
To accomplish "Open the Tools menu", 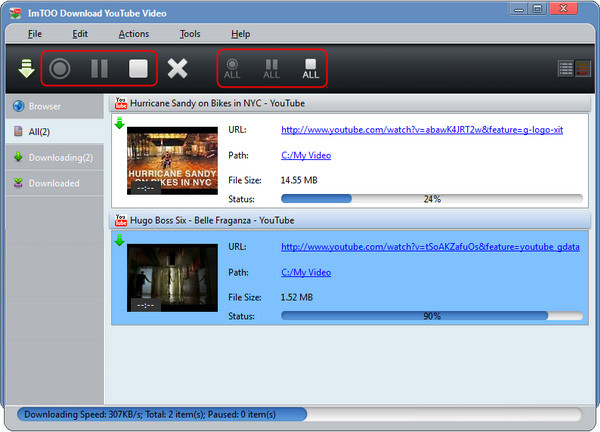I will 190,34.
